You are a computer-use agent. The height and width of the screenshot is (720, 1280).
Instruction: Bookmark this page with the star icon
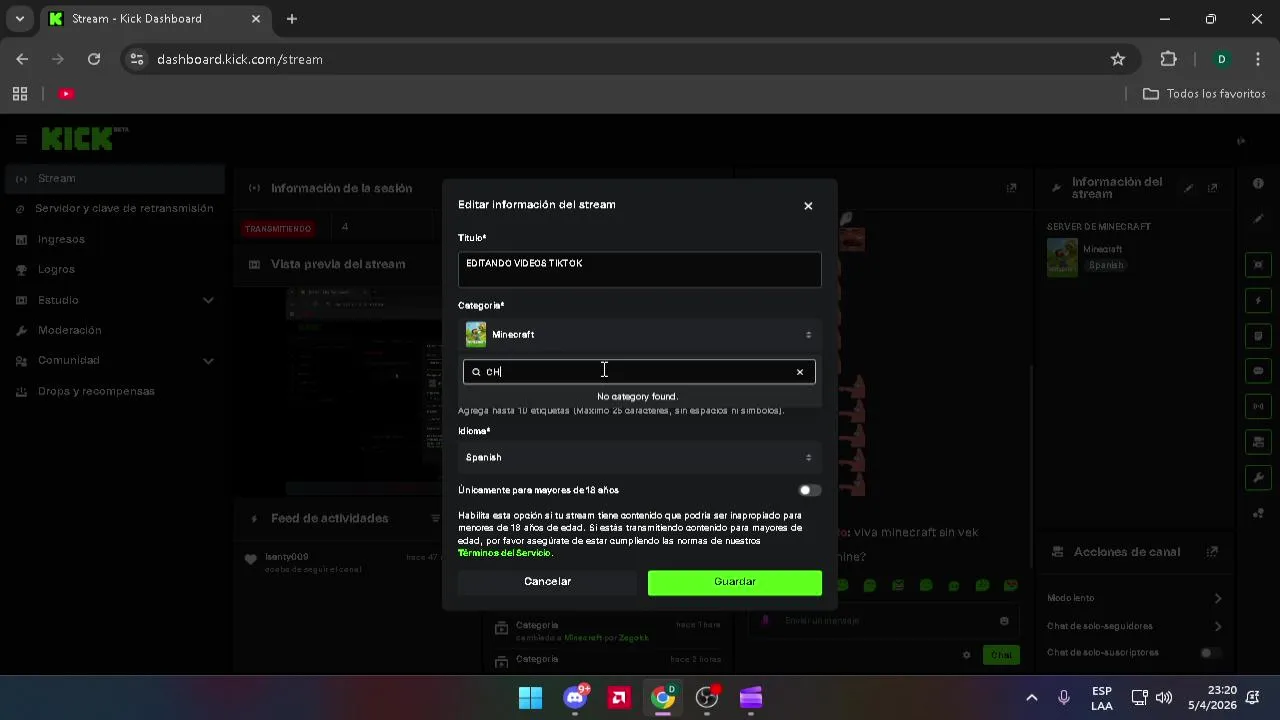point(1118,59)
